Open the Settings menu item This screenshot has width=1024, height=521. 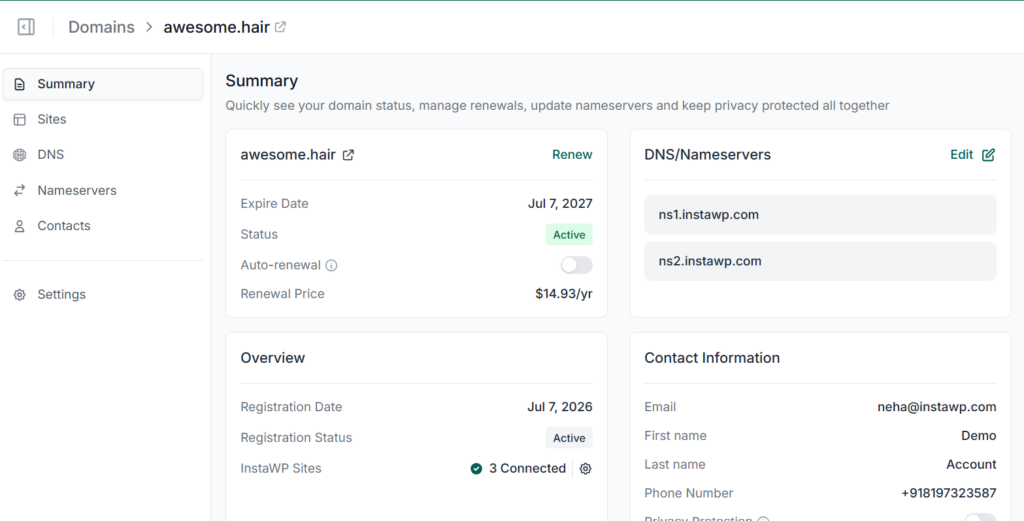tap(103, 294)
